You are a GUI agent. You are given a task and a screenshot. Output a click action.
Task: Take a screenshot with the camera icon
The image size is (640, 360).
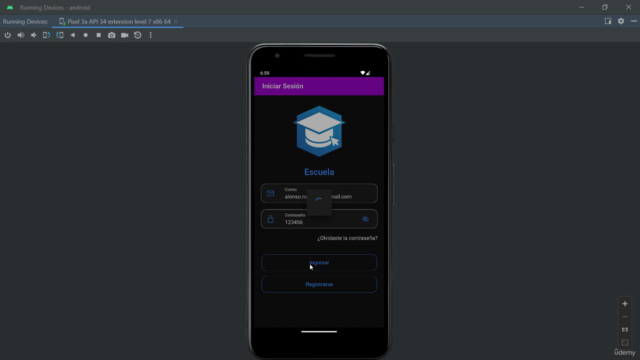point(111,35)
